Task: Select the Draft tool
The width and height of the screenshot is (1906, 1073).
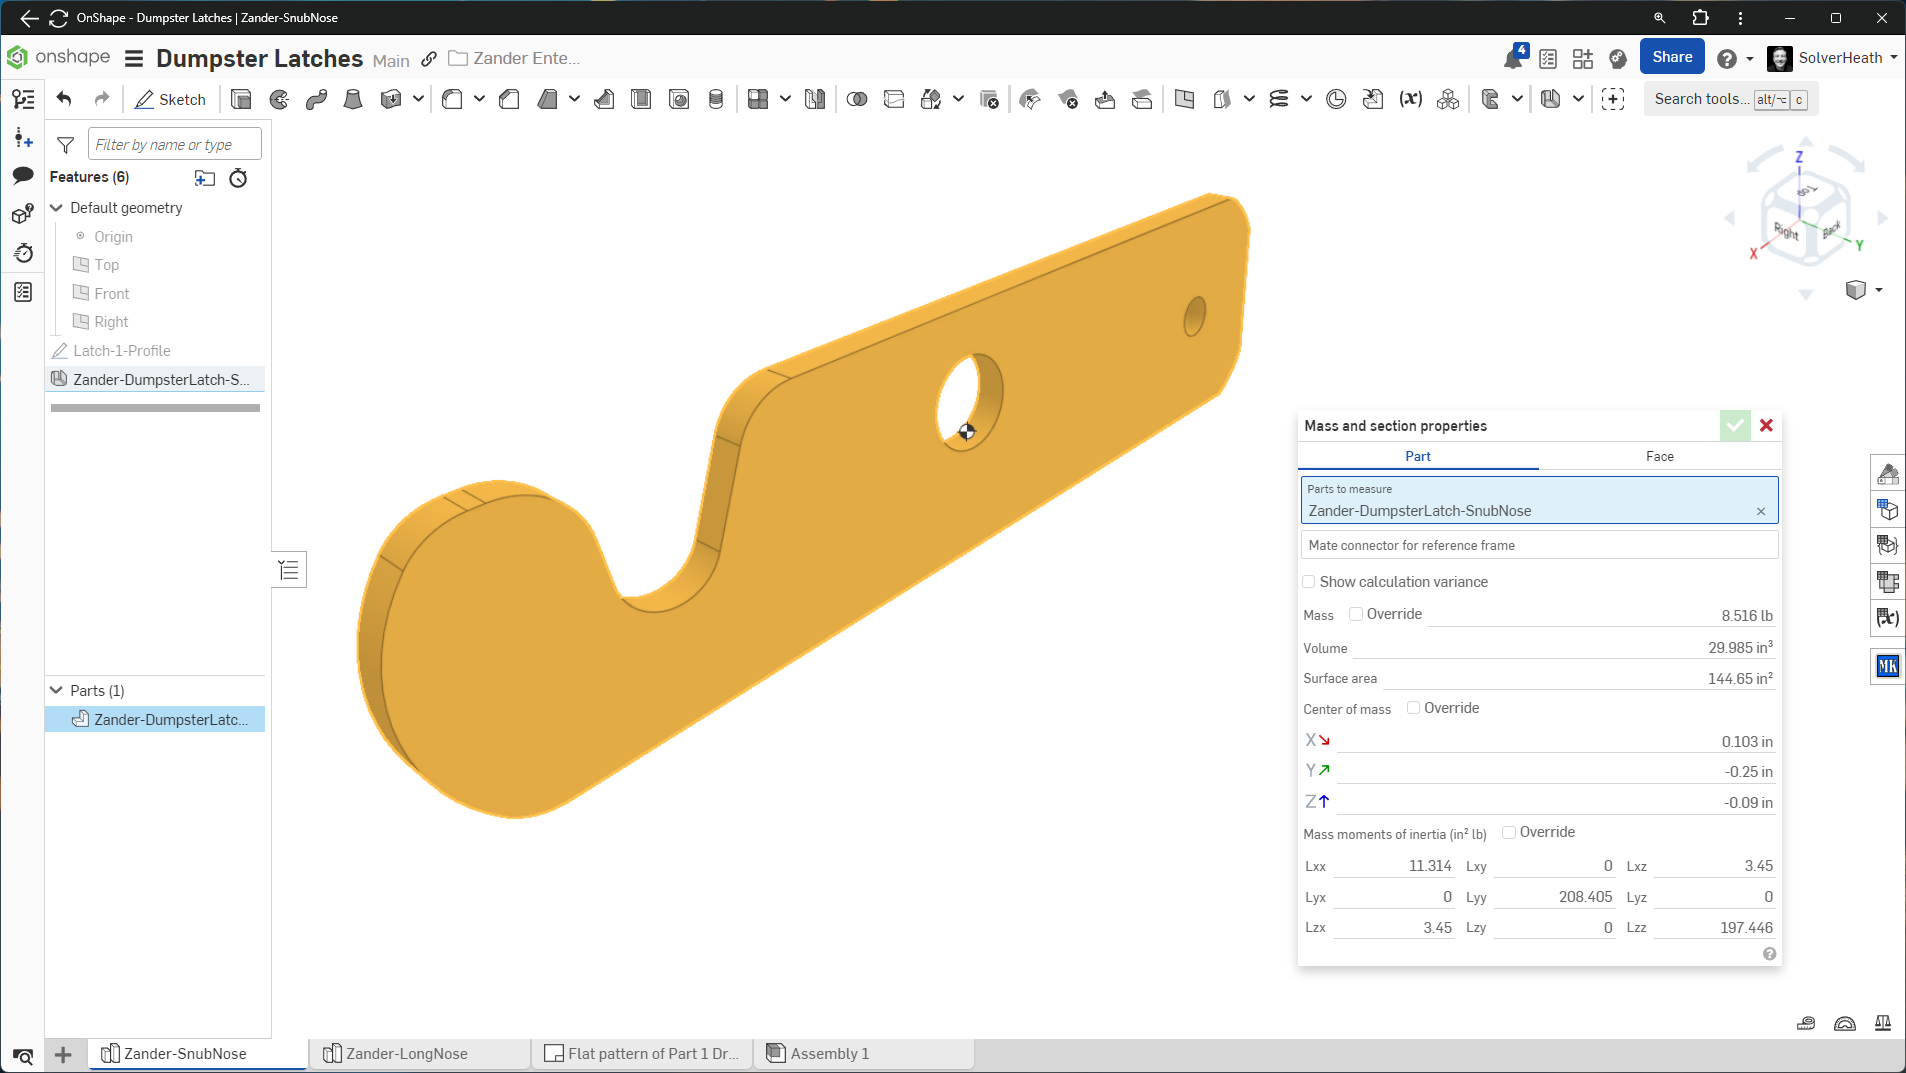Action: [547, 99]
